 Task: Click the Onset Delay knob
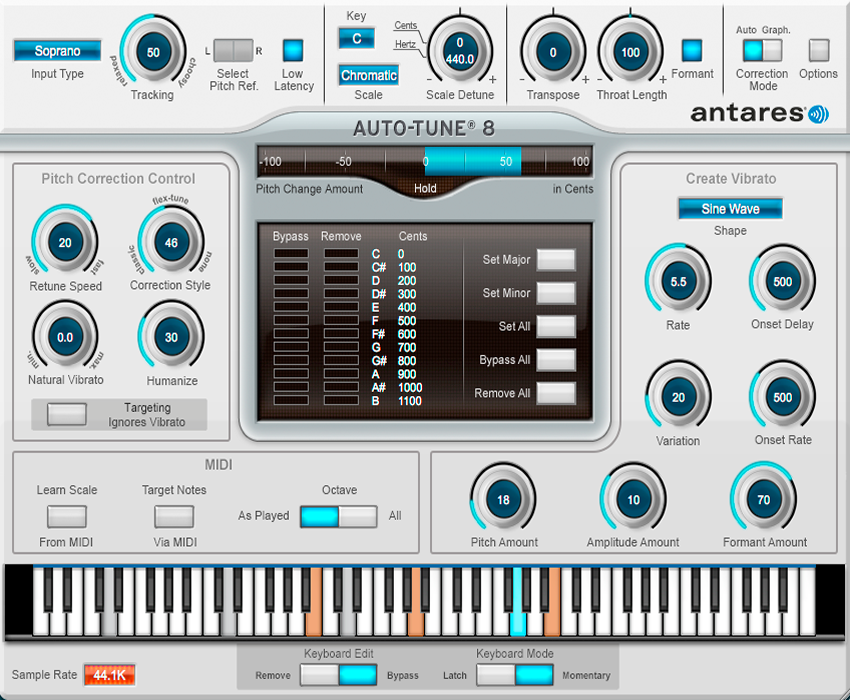point(782,281)
